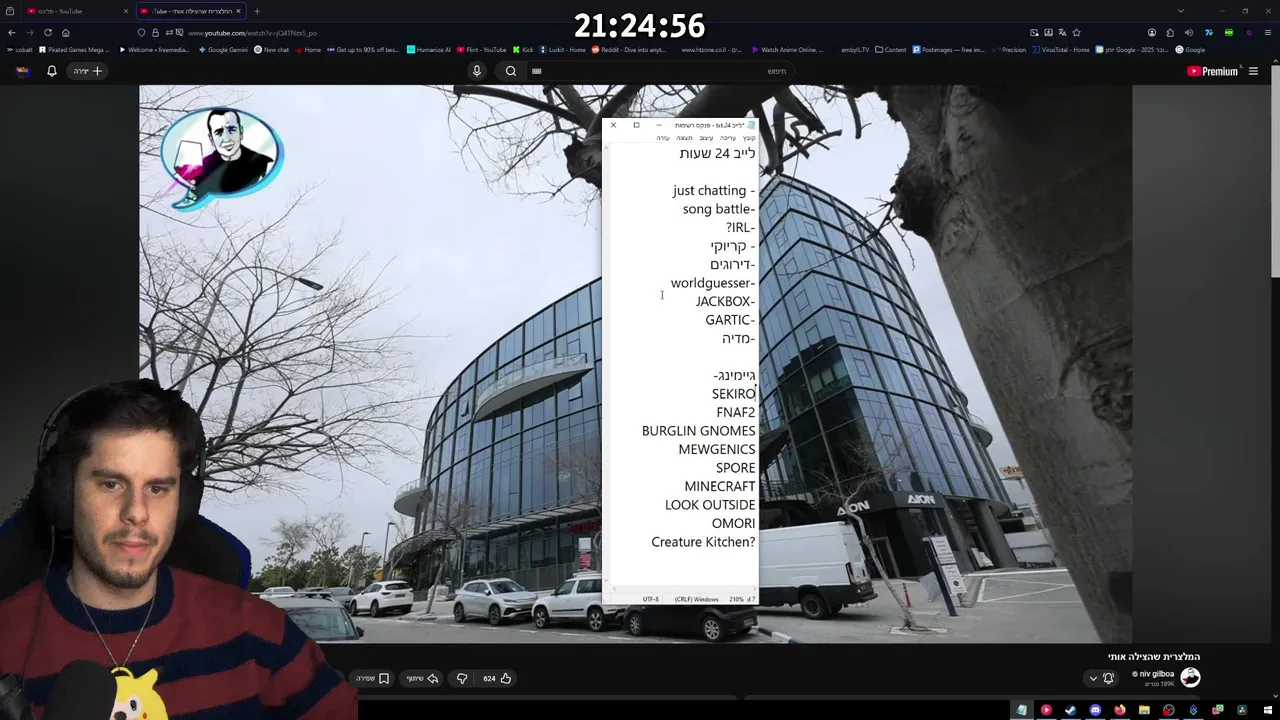1280x720 pixels.
Task: Click 'LOOK OUTSIDE' text in Notepad
Action: coord(710,505)
